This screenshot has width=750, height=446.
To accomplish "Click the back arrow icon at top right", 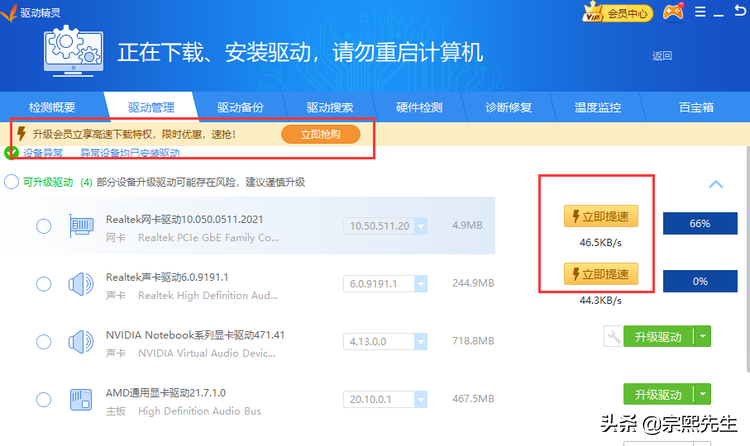I will pyautogui.click(x=740, y=11).
